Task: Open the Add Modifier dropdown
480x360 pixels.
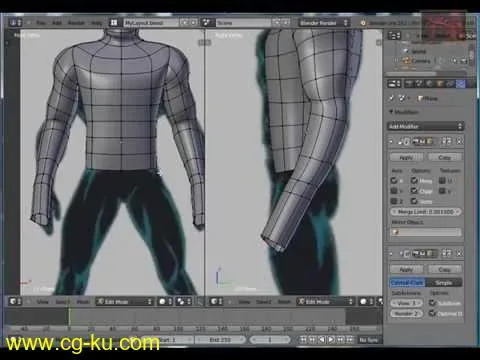Action: coord(426,126)
